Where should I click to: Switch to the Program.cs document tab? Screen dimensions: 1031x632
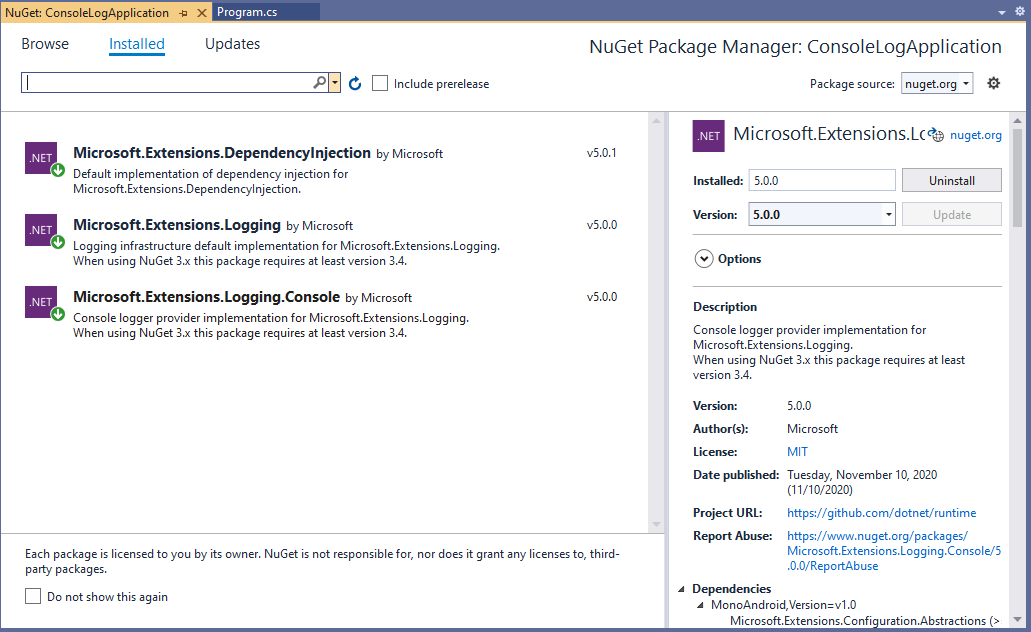tap(247, 12)
